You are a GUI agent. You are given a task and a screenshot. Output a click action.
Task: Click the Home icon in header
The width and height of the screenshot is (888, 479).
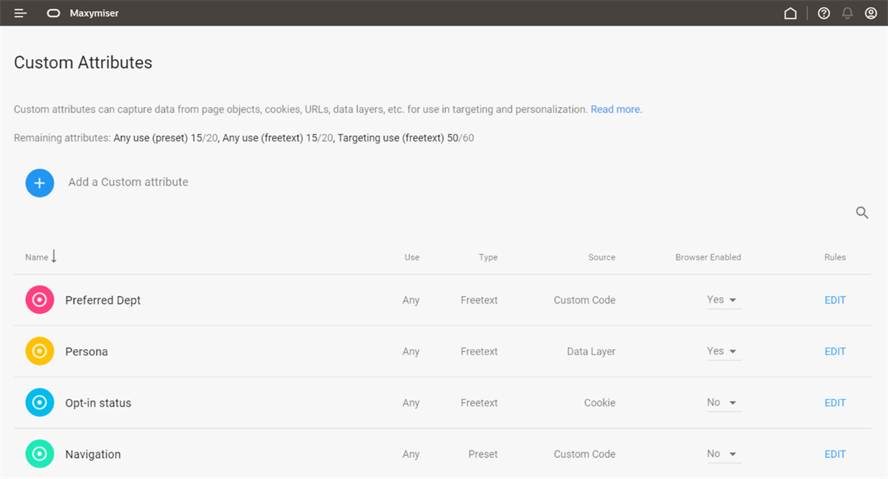(x=790, y=13)
